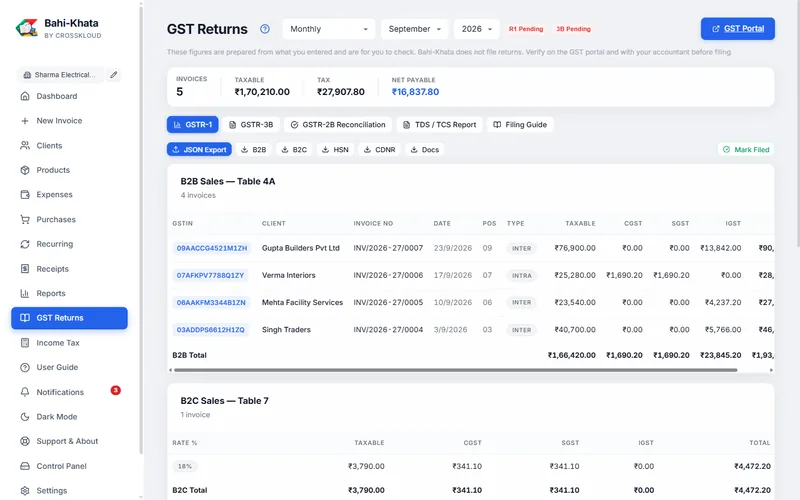Open the Sharma Electrical business selector
The width and height of the screenshot is (800, 500).
[61, 74]
